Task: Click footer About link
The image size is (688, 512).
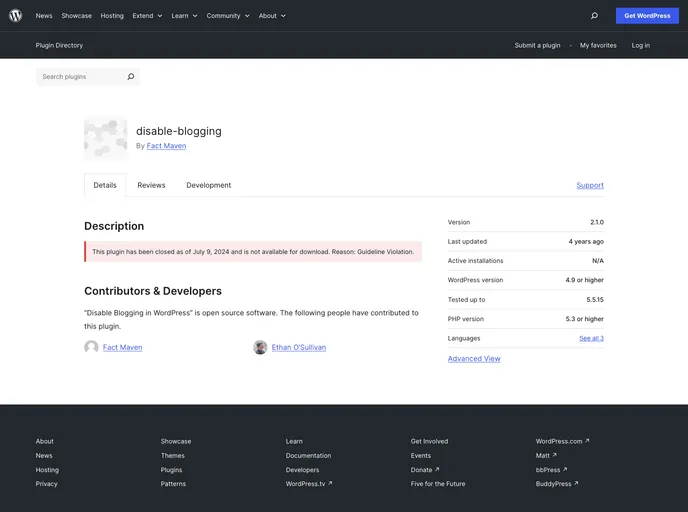Action: (x=44, y=441)
